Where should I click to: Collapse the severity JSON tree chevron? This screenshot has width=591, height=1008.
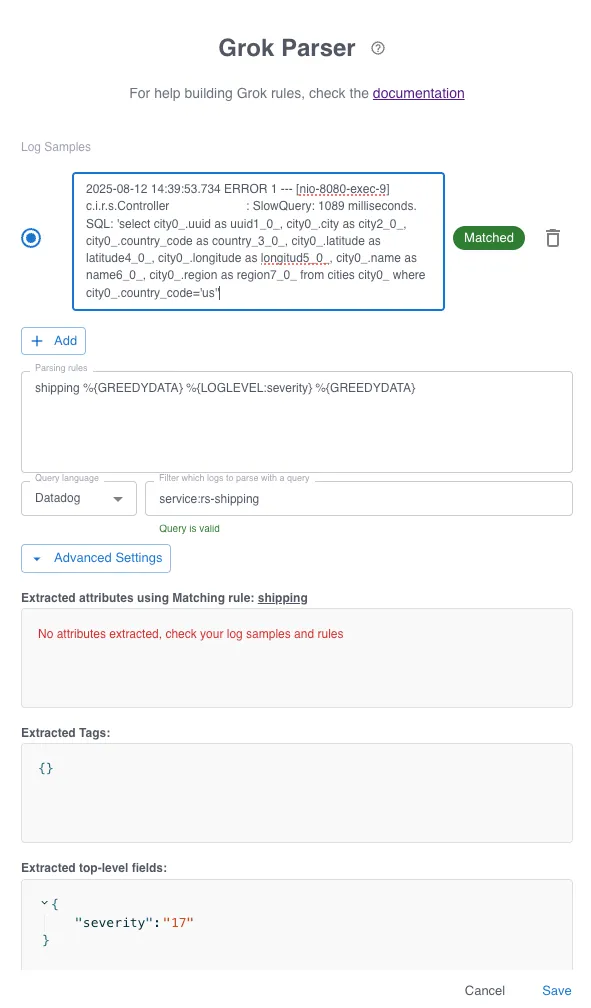(44, 903)
